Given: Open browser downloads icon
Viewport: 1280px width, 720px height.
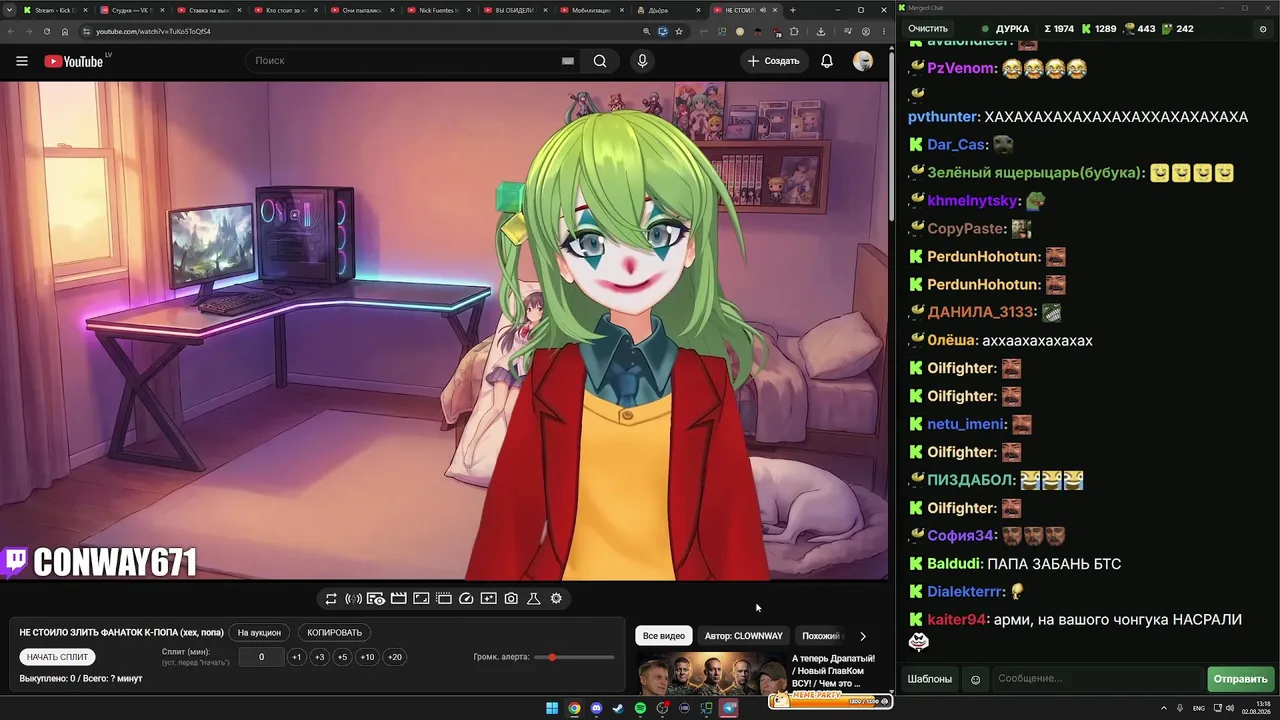Looking at the screenshot, I should click(x=821, y=31).
